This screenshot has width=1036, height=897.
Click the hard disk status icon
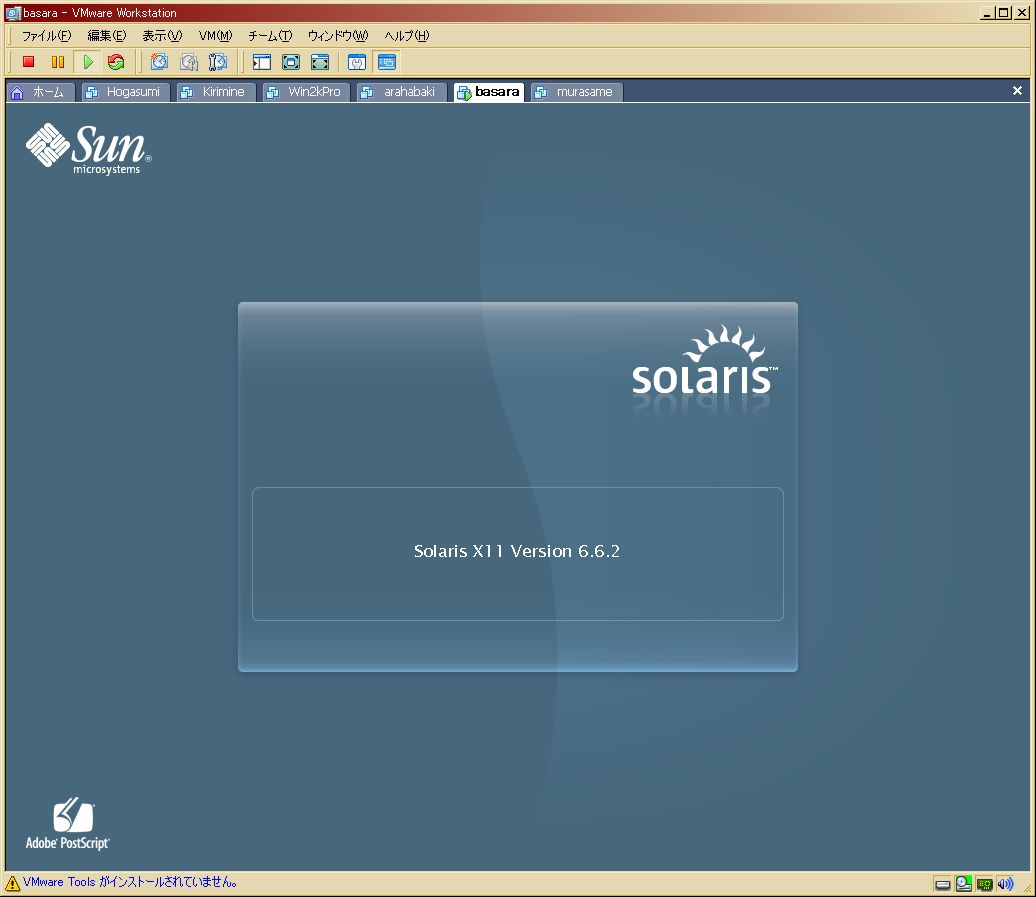point(943,884)
